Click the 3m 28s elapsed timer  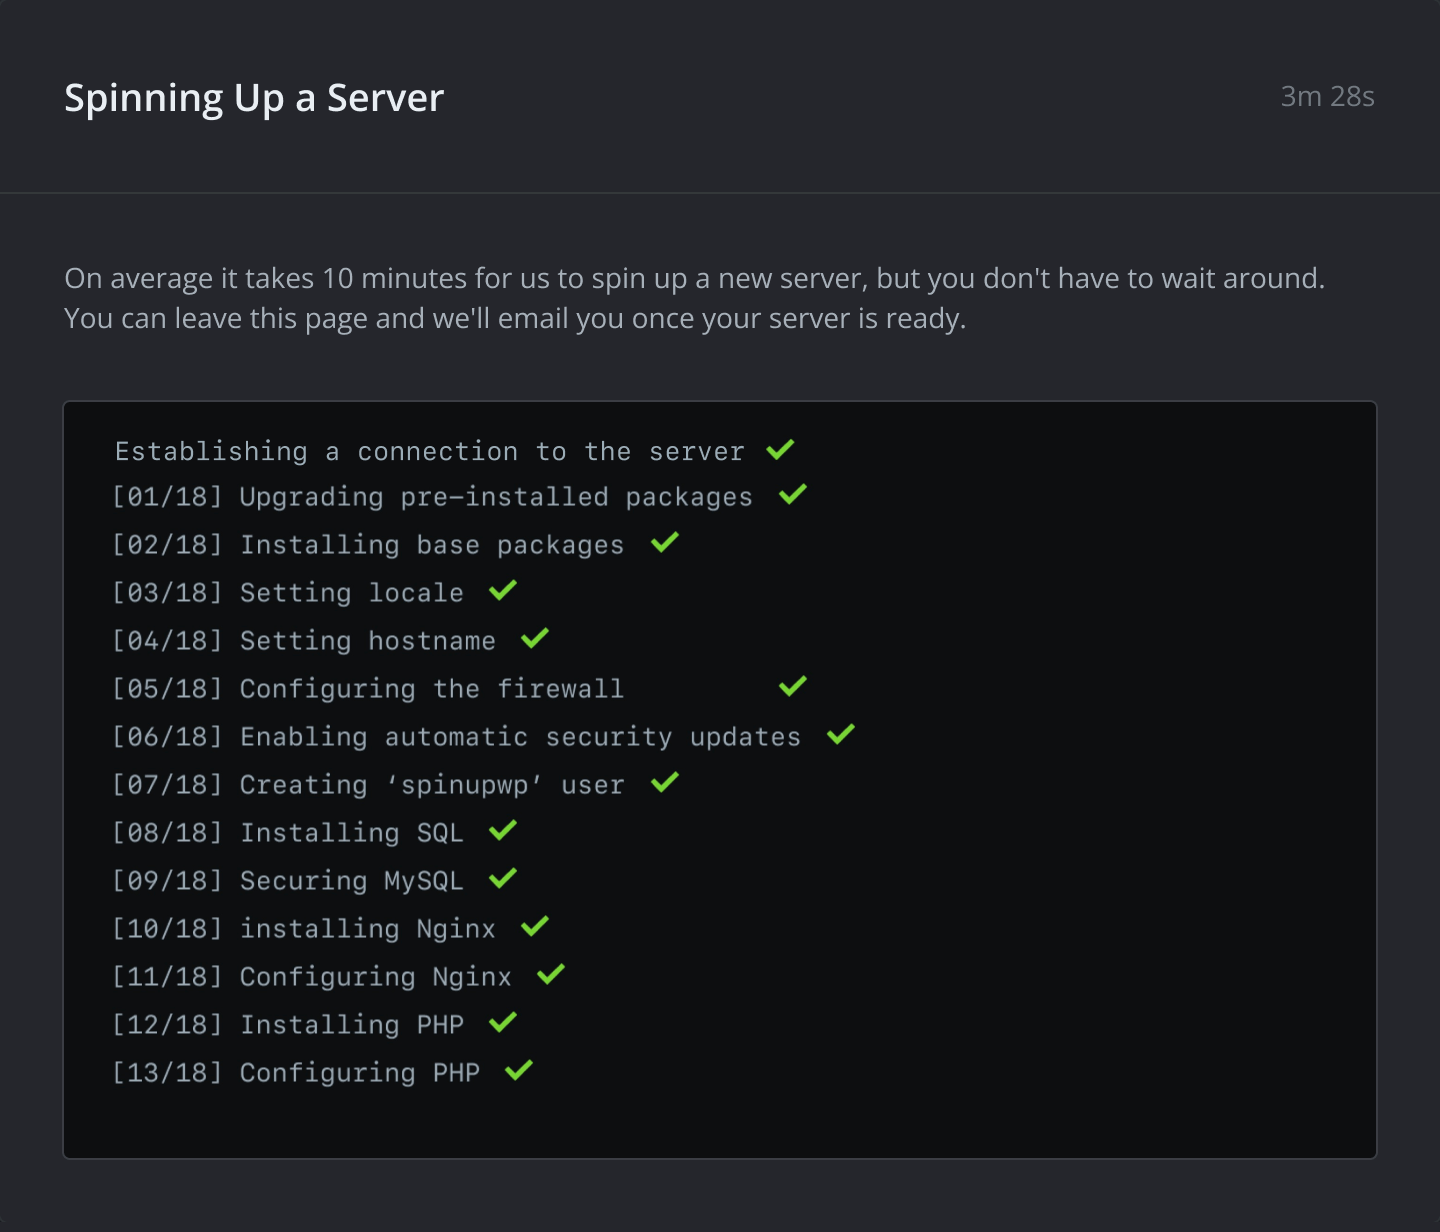click(x=1327, y=96)
